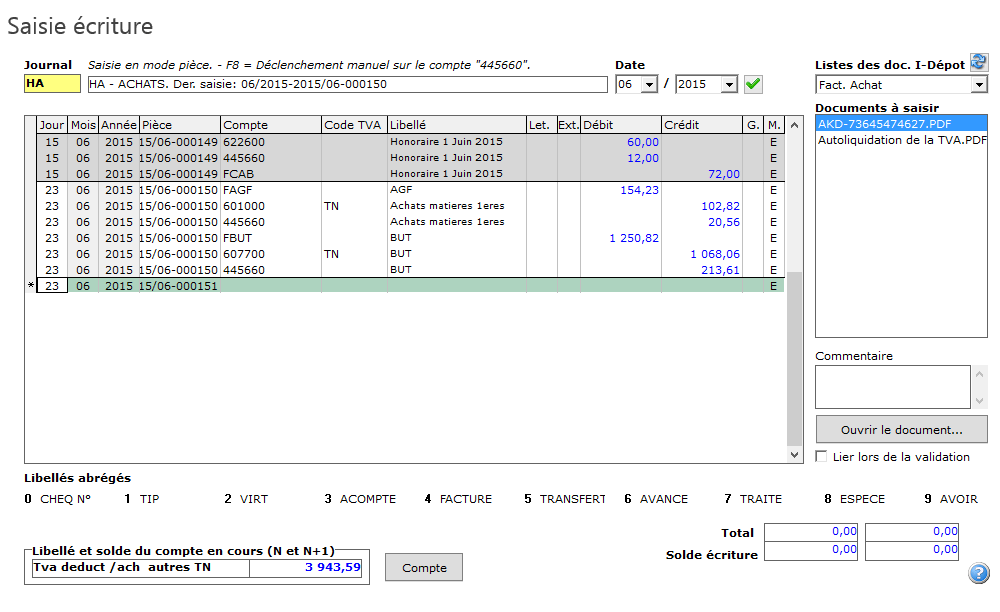1000x612 pixels.
Task: Choose the 'VIRT' abbreviated label
Action: 254,499
